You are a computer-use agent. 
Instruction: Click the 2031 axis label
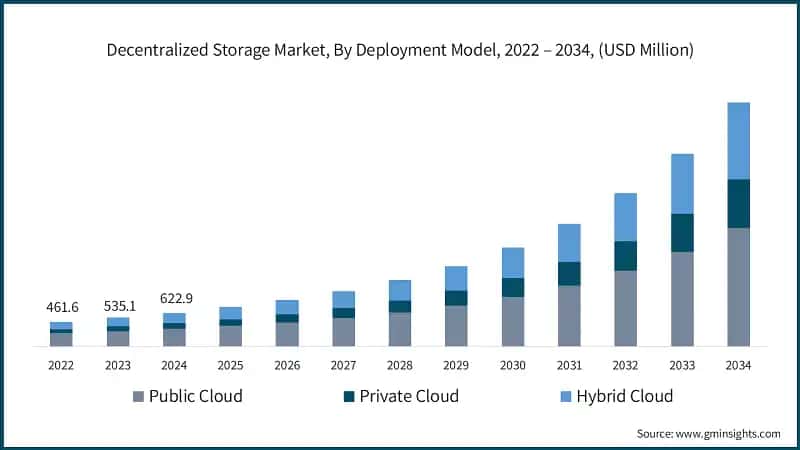click(x=569, y=365)
